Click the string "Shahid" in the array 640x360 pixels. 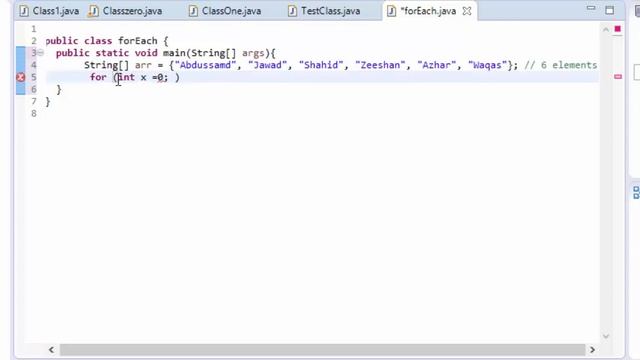(321, 65)
